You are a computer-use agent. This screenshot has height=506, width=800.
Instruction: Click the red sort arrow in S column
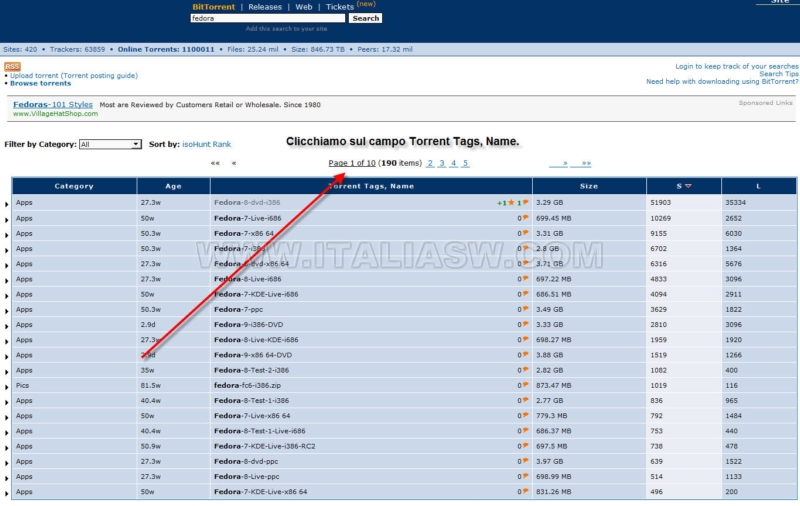click(688, 186)
